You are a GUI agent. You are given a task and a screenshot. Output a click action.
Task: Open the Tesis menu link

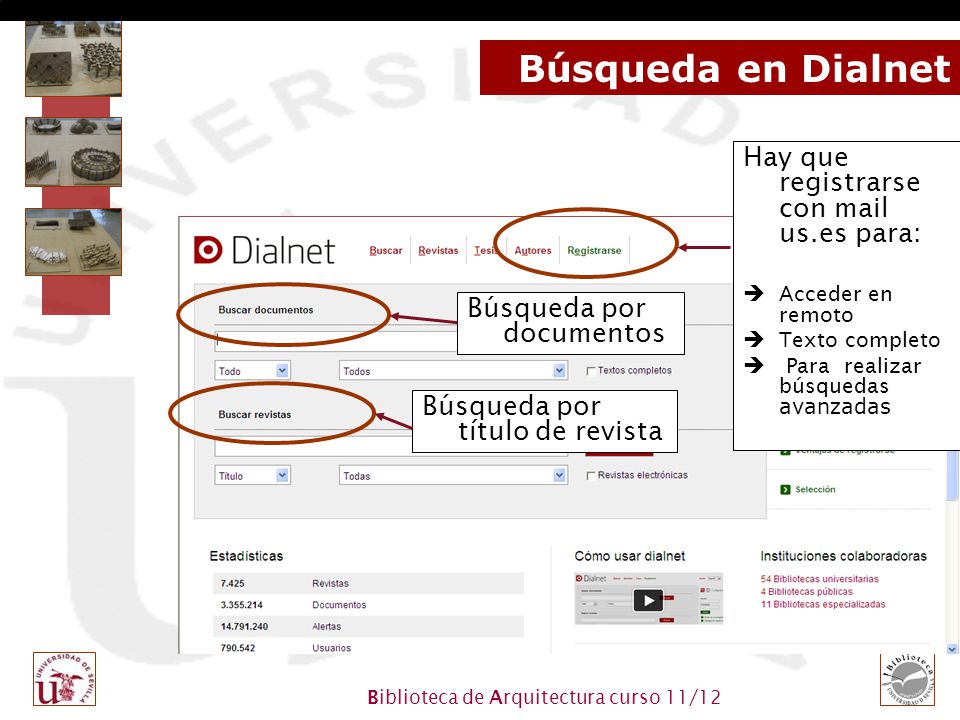[x=486, y=250]
